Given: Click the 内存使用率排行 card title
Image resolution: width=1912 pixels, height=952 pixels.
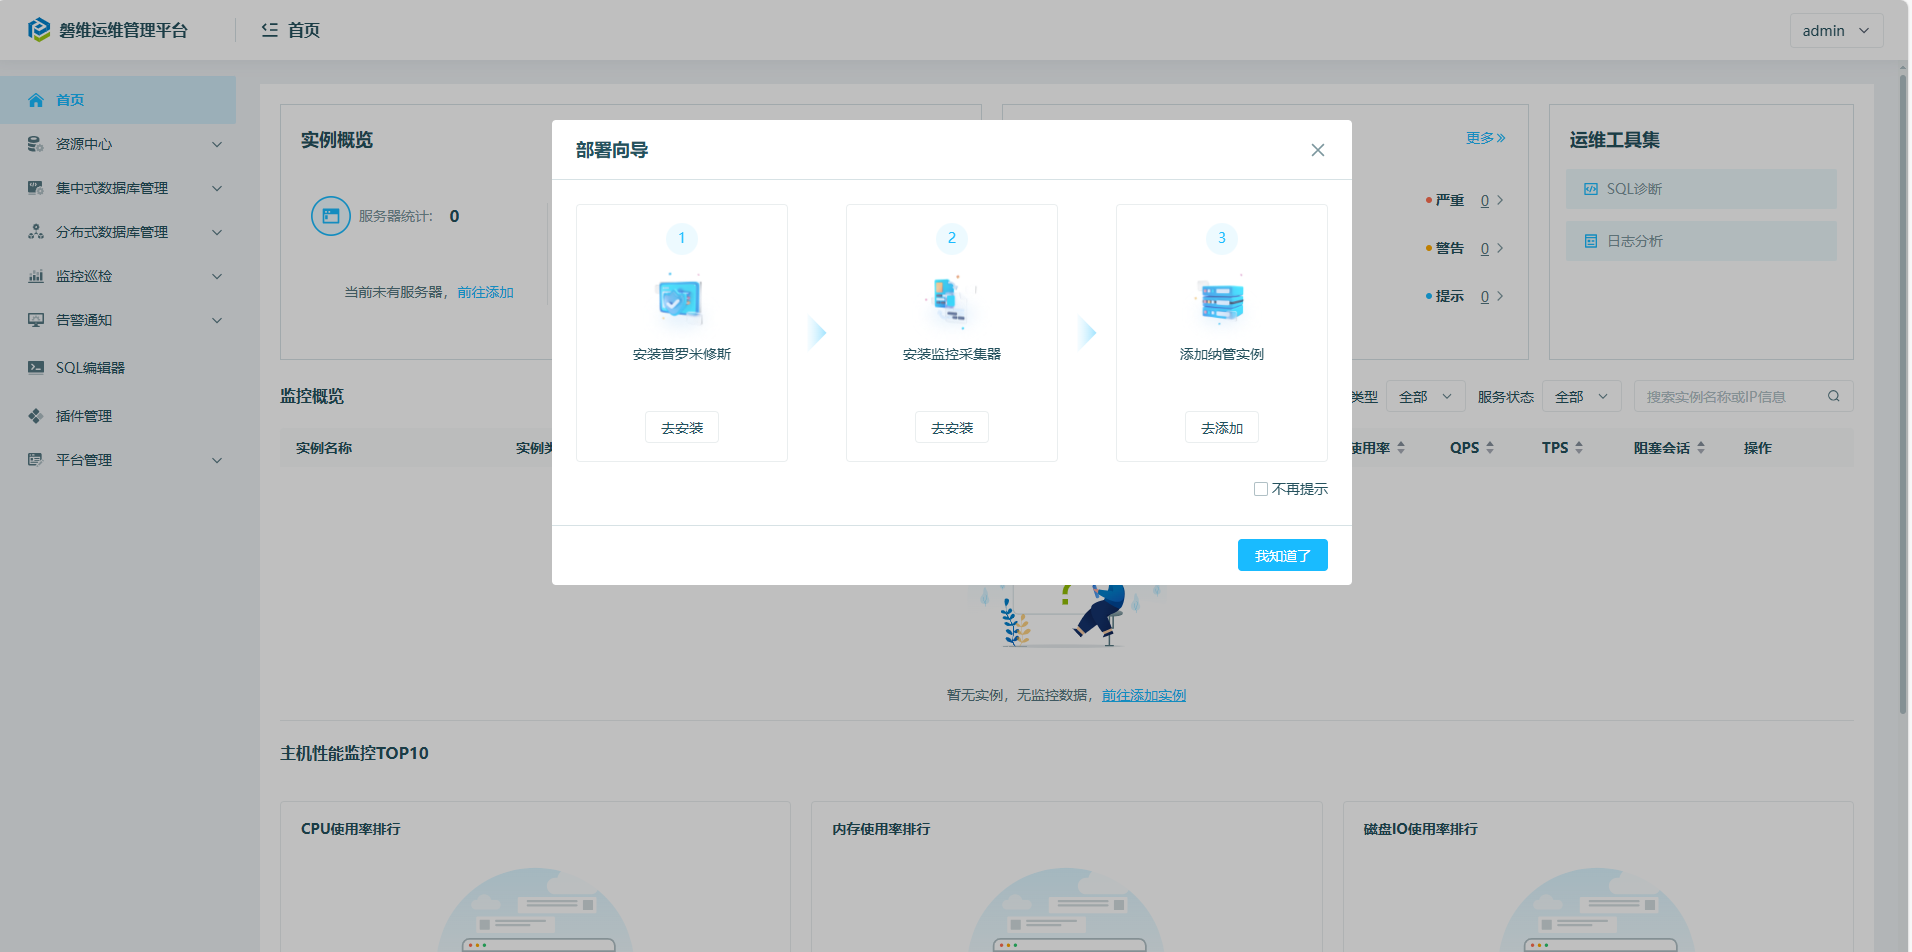Looking at the screenshot, I should coord(881,829).
